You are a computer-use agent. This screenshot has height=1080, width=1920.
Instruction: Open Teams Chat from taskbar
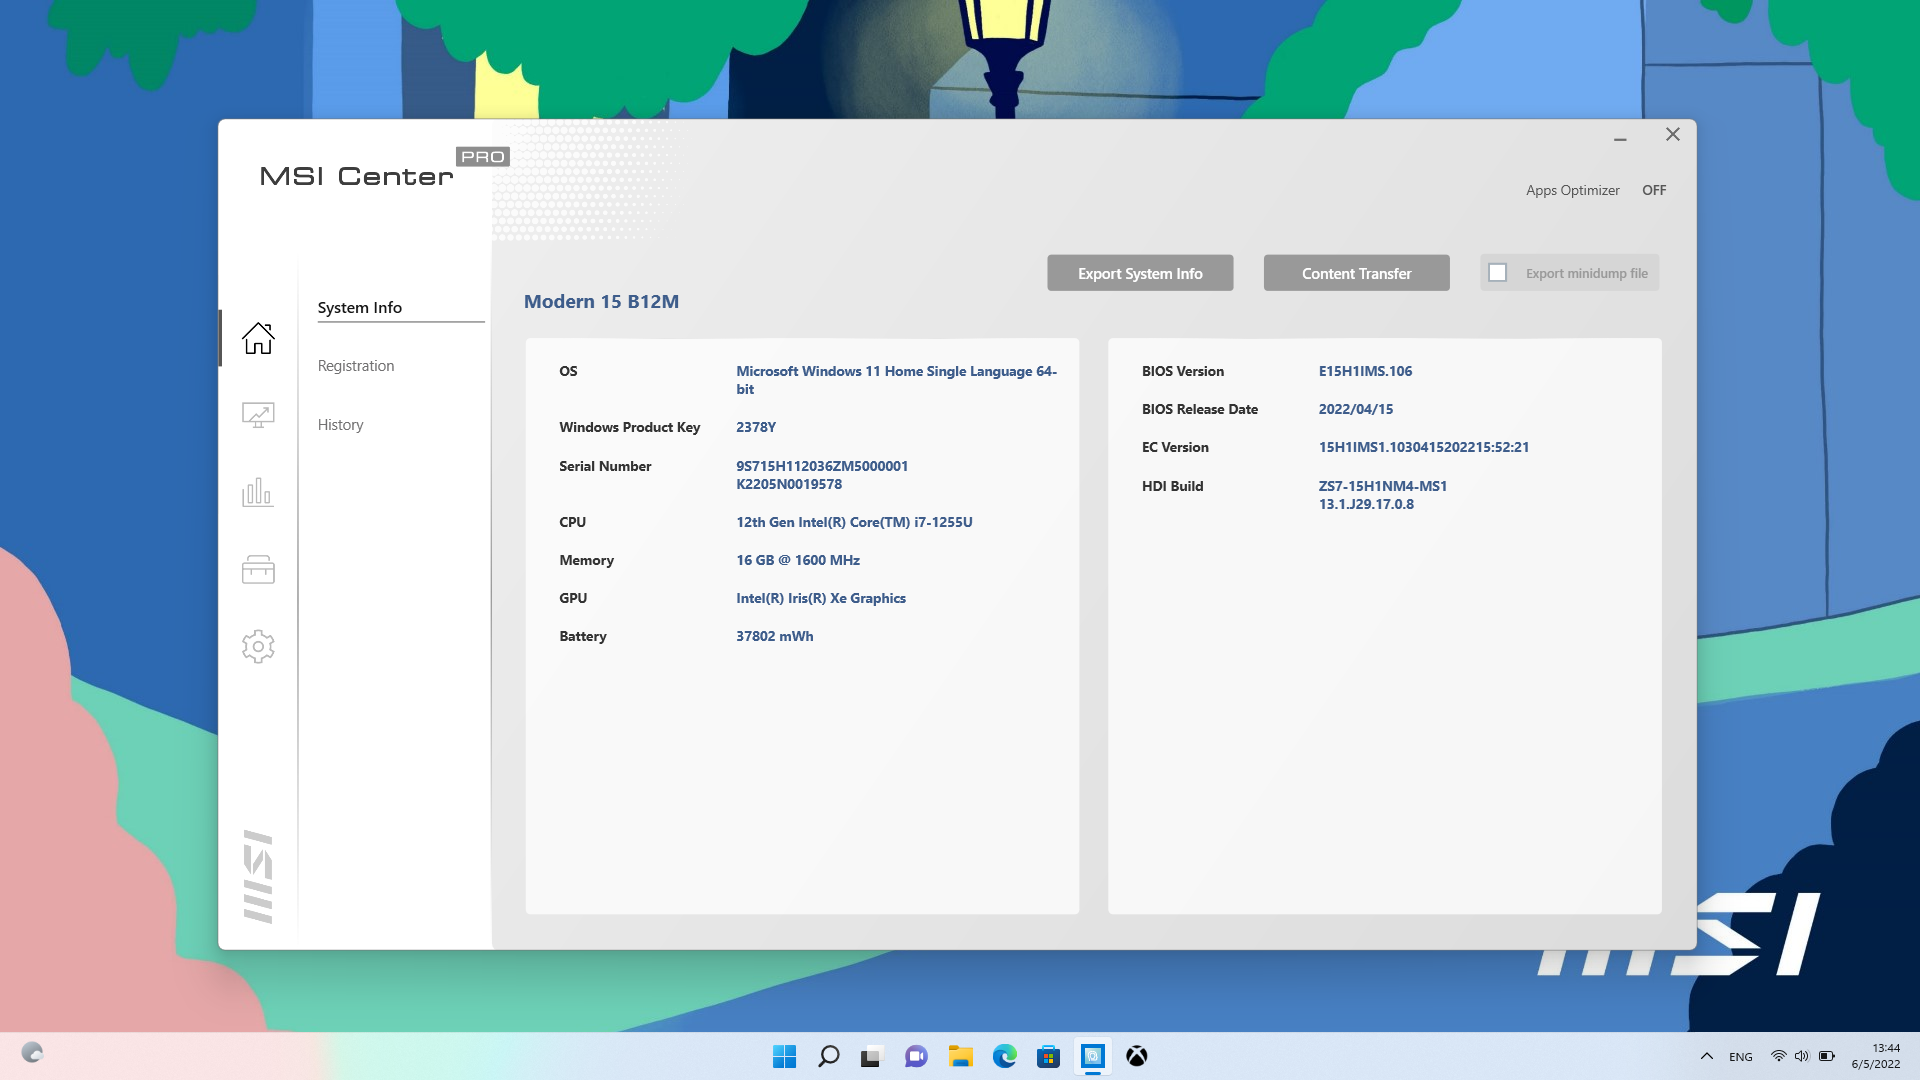coord(916,1056)
